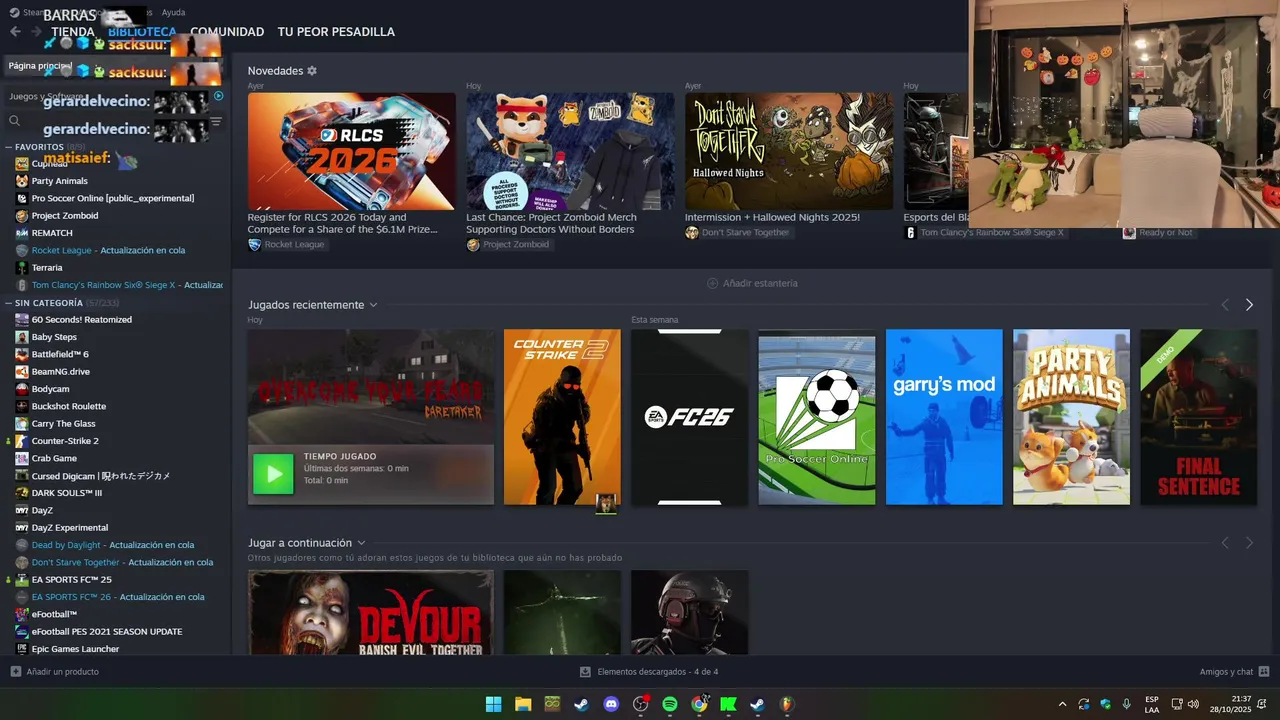Viewport: 1280px width, 720px height.
Task: Toggle the ready-to-play filter icon
Action: [x=219, y=96]
